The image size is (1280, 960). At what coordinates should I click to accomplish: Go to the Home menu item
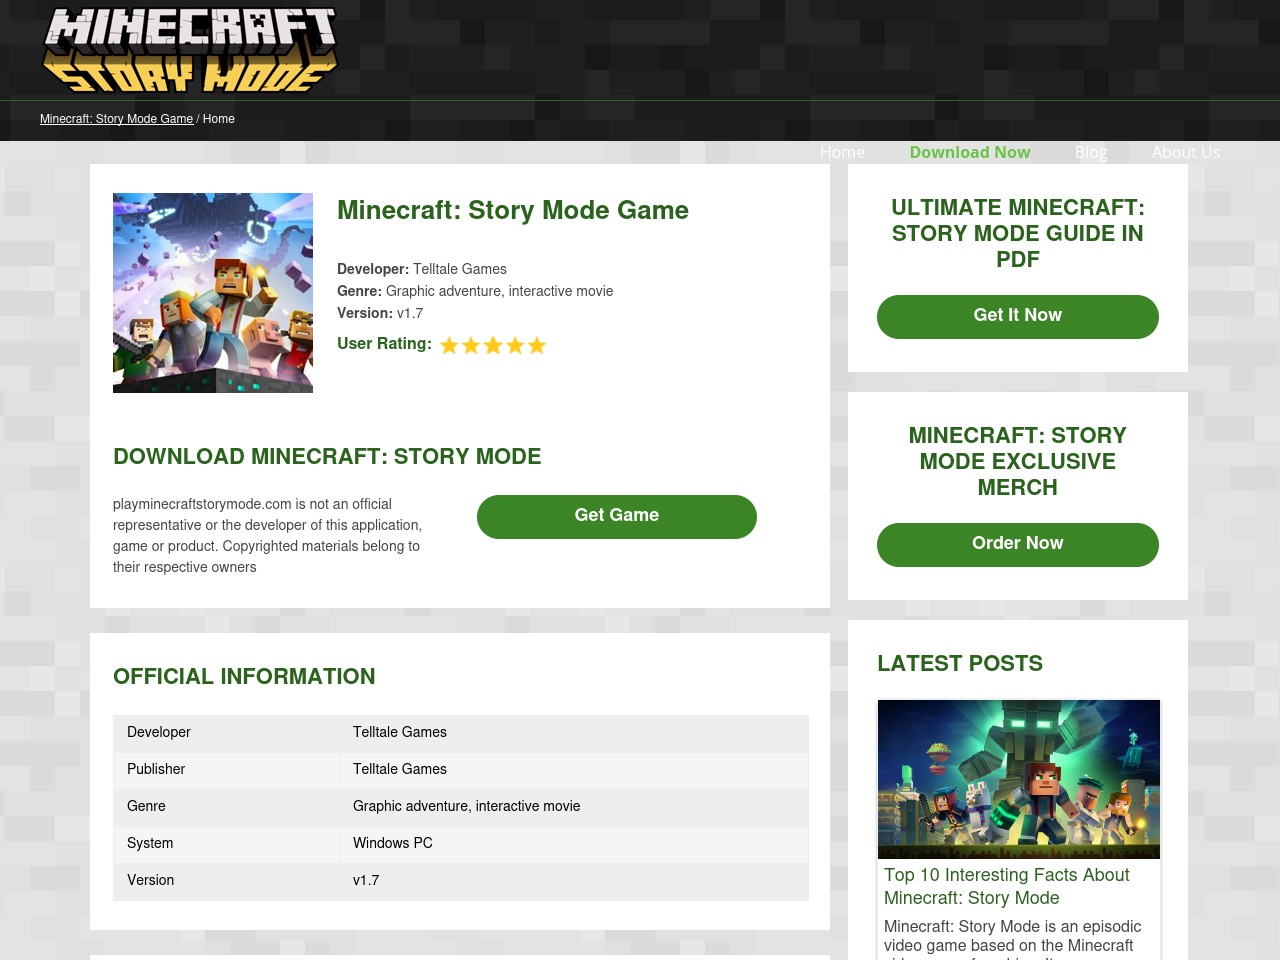(x=842, y=152)
